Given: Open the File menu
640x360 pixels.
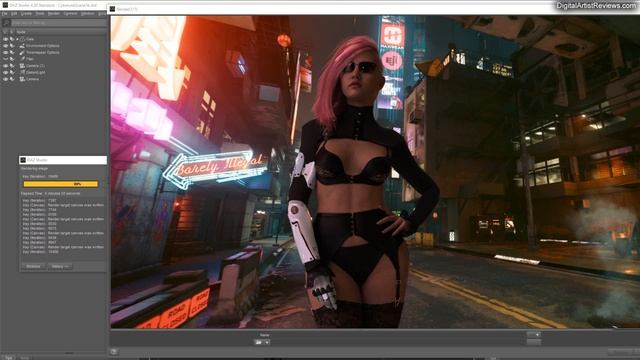Looking at the screenshot, I should point(4,13).
